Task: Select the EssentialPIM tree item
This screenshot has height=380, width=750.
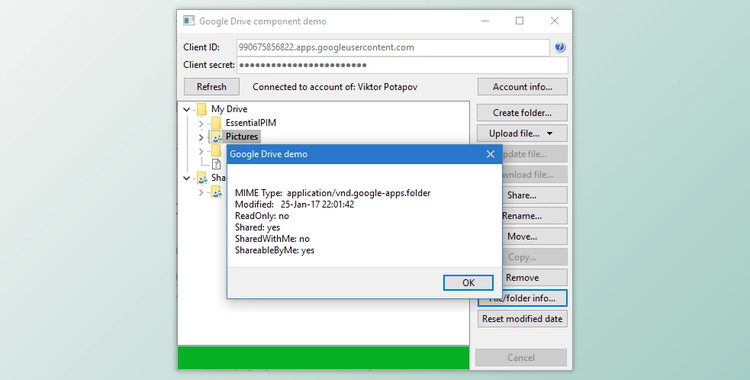Action: pyautogui.click(x=251, y=123)
